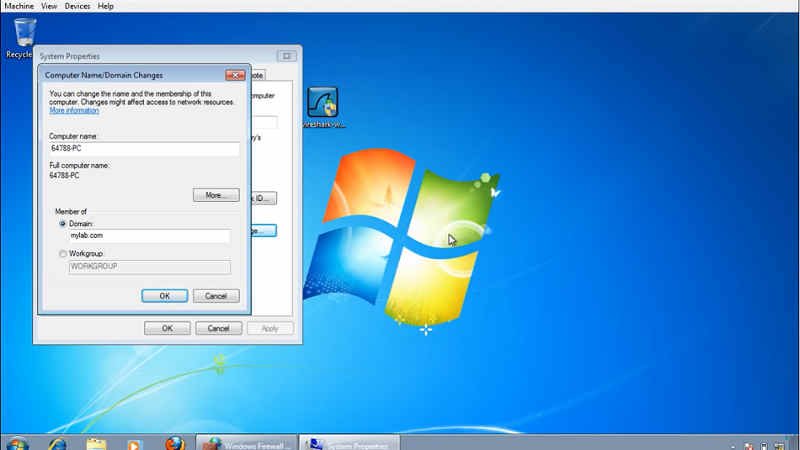Click the greyed-out Apply button in System Properties
The width and height of the screenshot is (800, 450).
pyautogui.click(x=270, y=328)
